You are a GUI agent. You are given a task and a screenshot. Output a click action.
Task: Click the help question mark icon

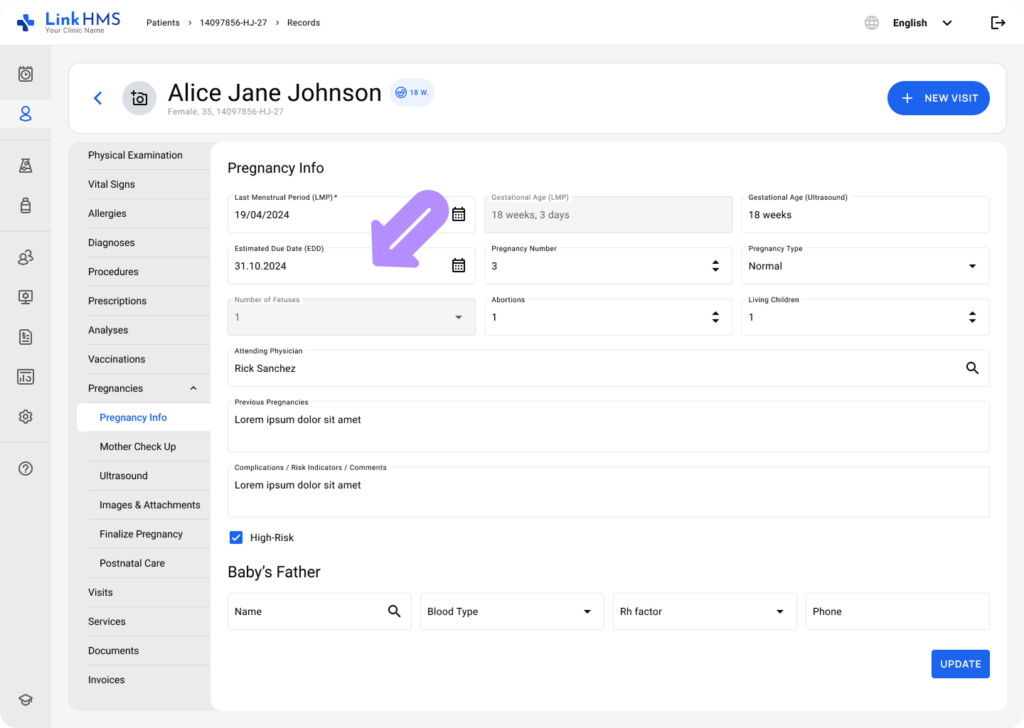click(26, 469)
